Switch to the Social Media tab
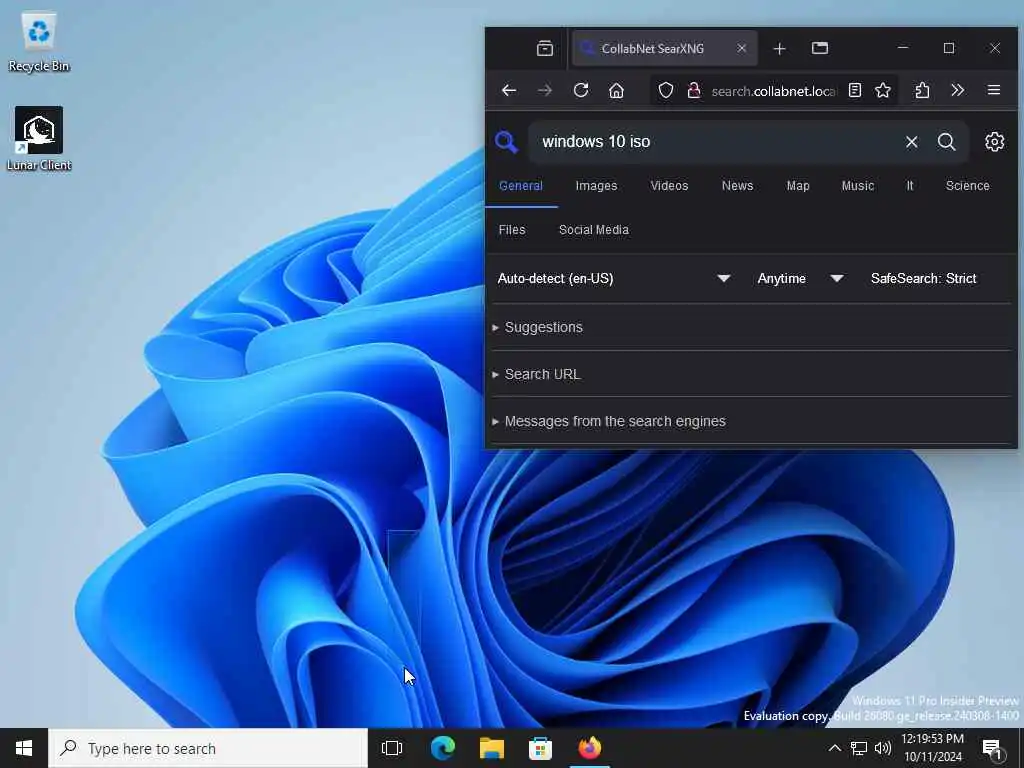 tap(594, 230)
